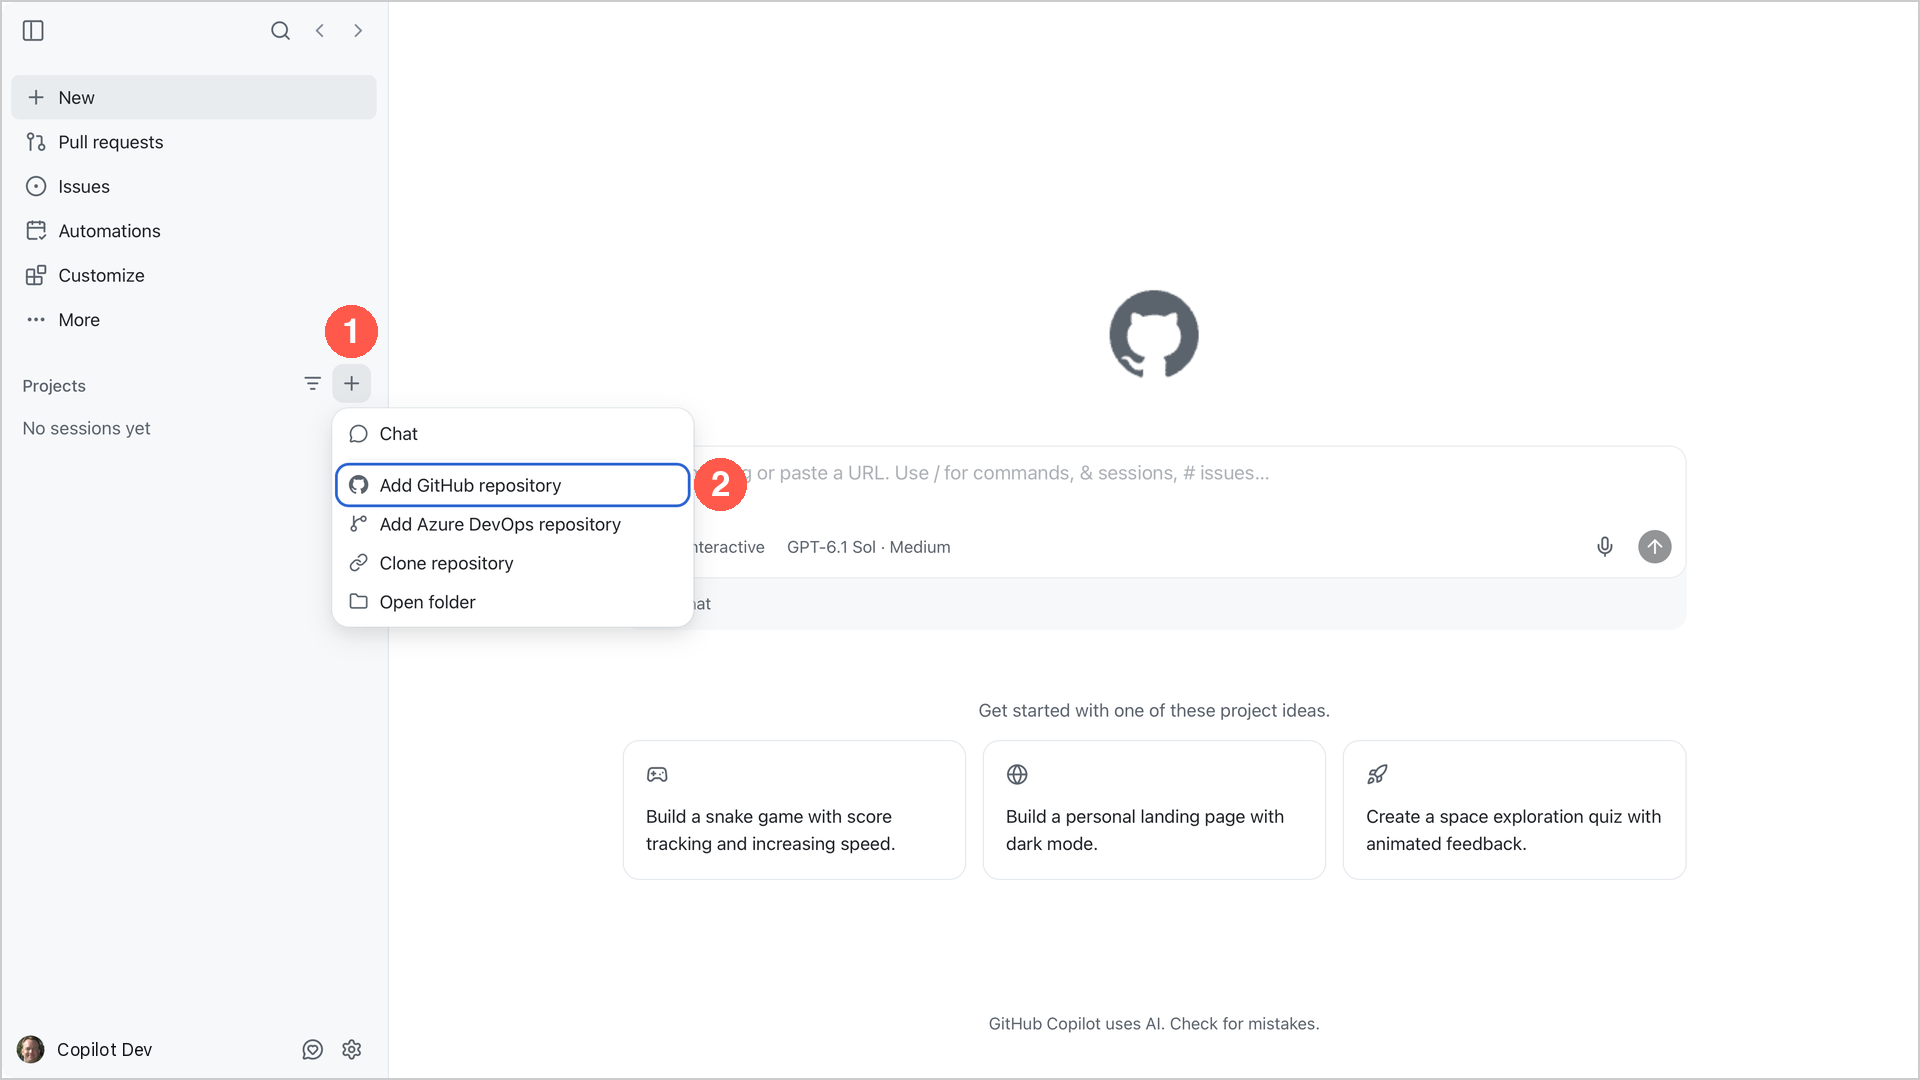Click the Copilot Dev avatar picture
This screenshot has width=1920, height=1080.
click(31, 1049)
